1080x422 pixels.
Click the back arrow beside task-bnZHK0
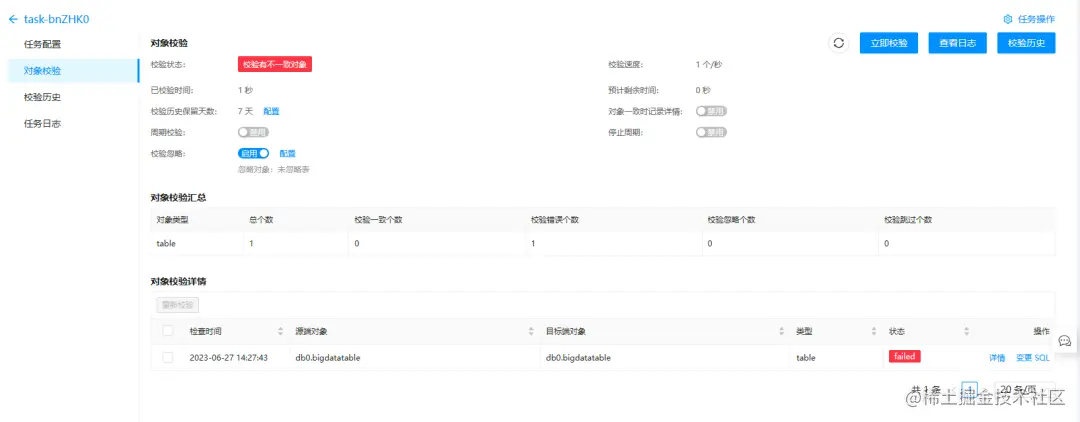point(13,19)
